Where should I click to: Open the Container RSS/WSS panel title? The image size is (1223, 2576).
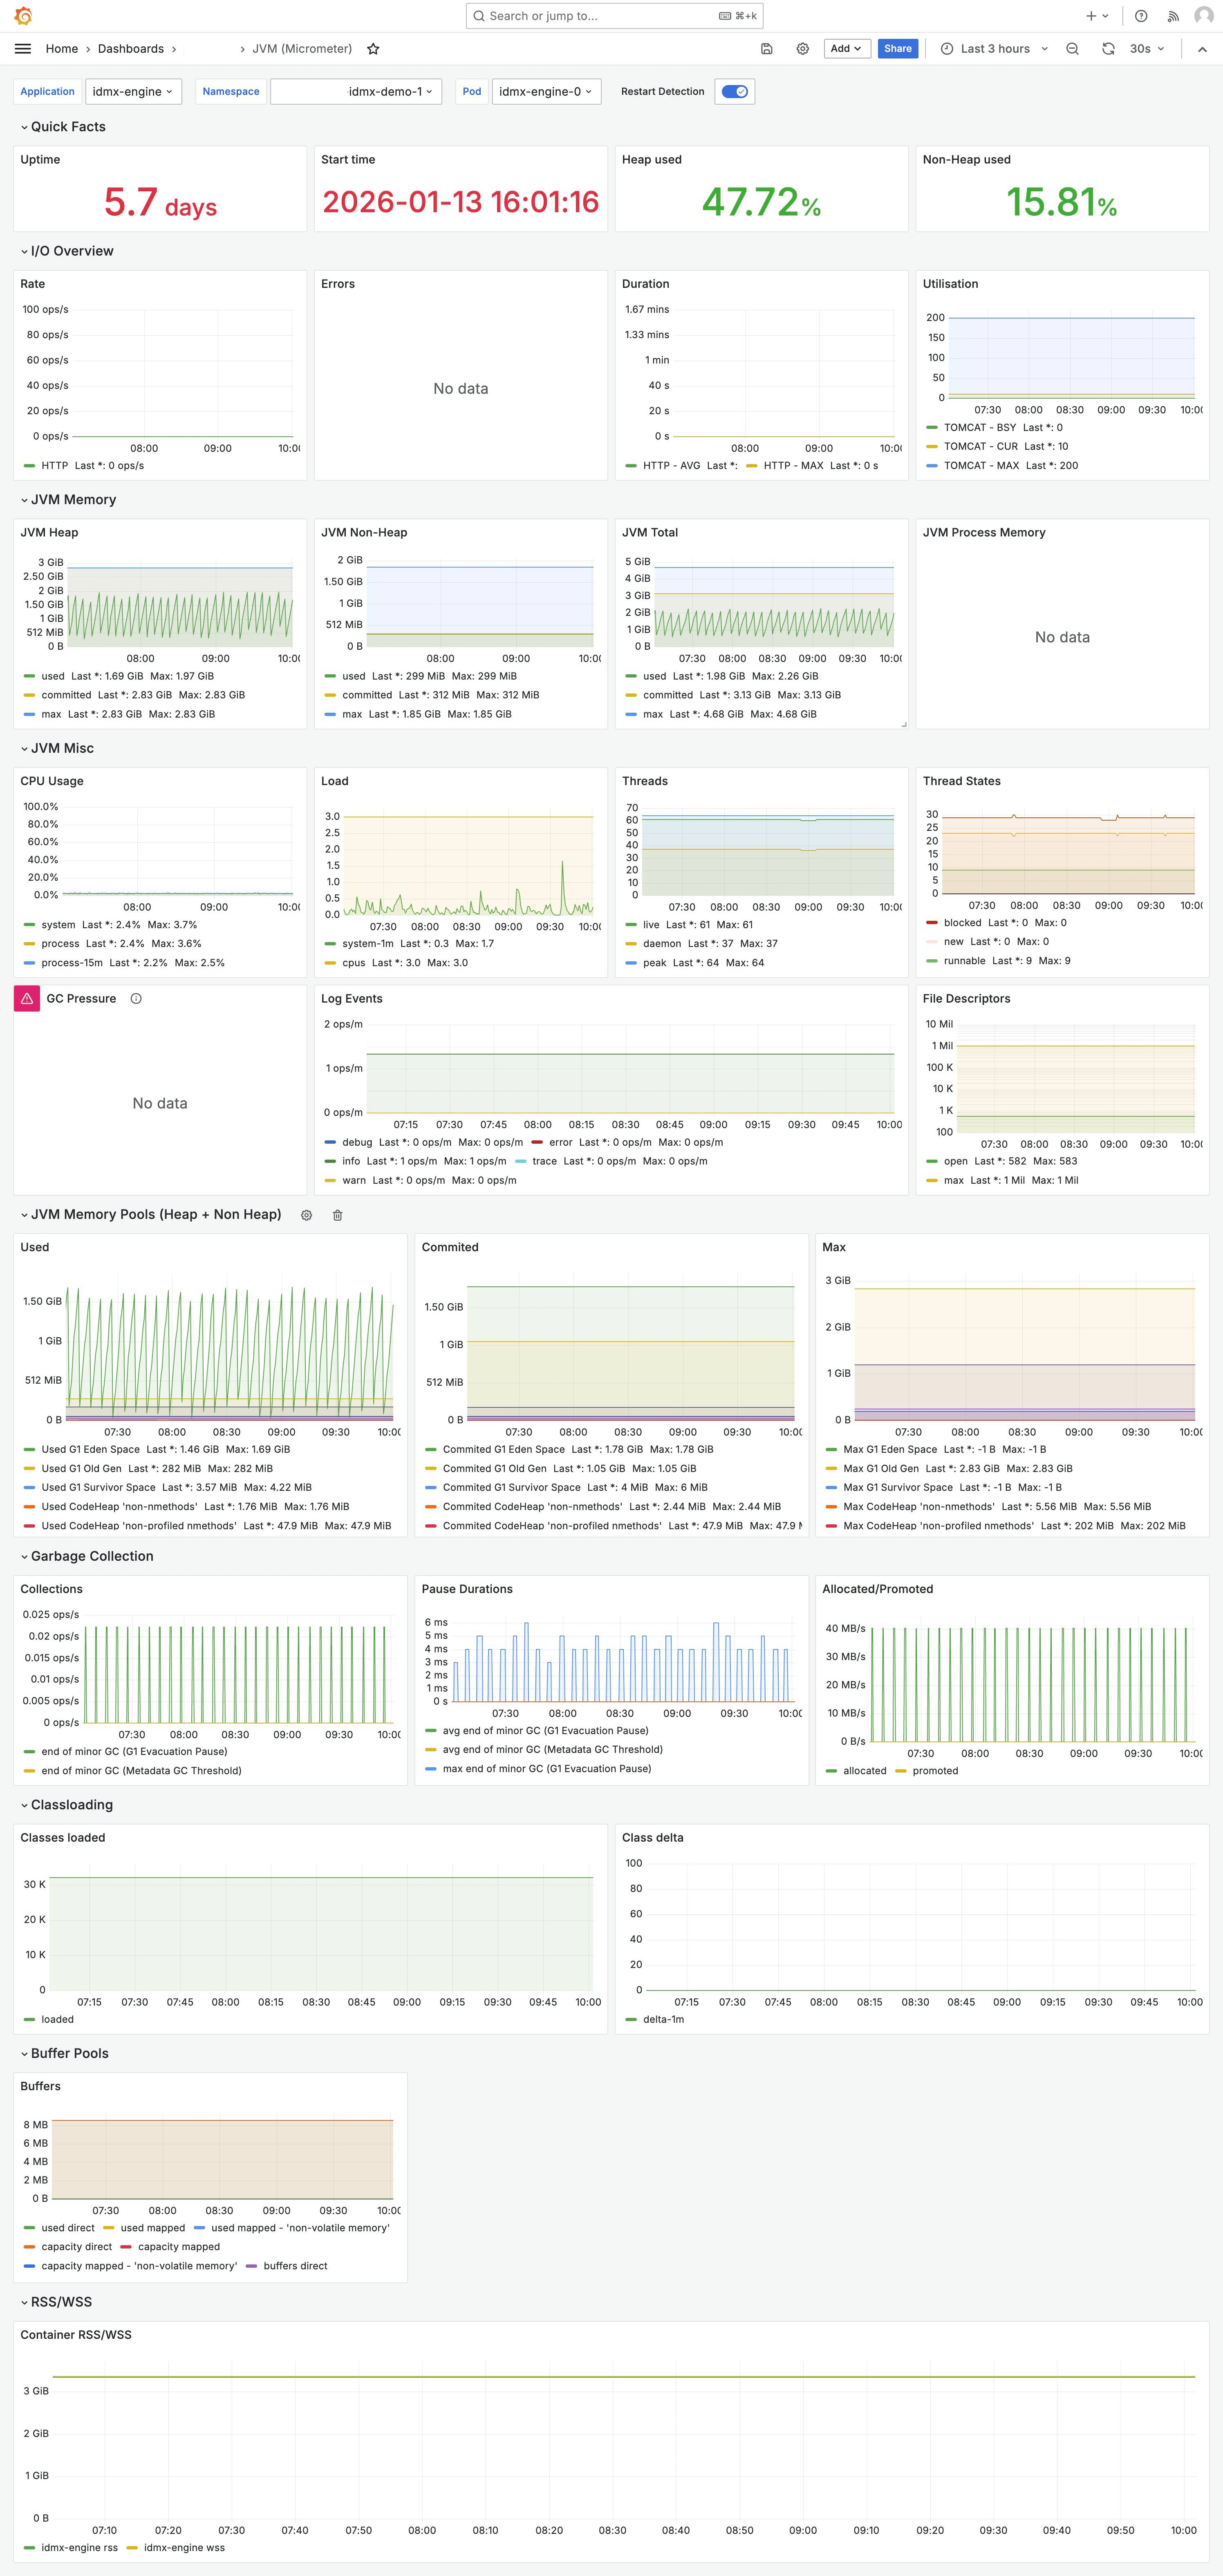[76, 2335]
